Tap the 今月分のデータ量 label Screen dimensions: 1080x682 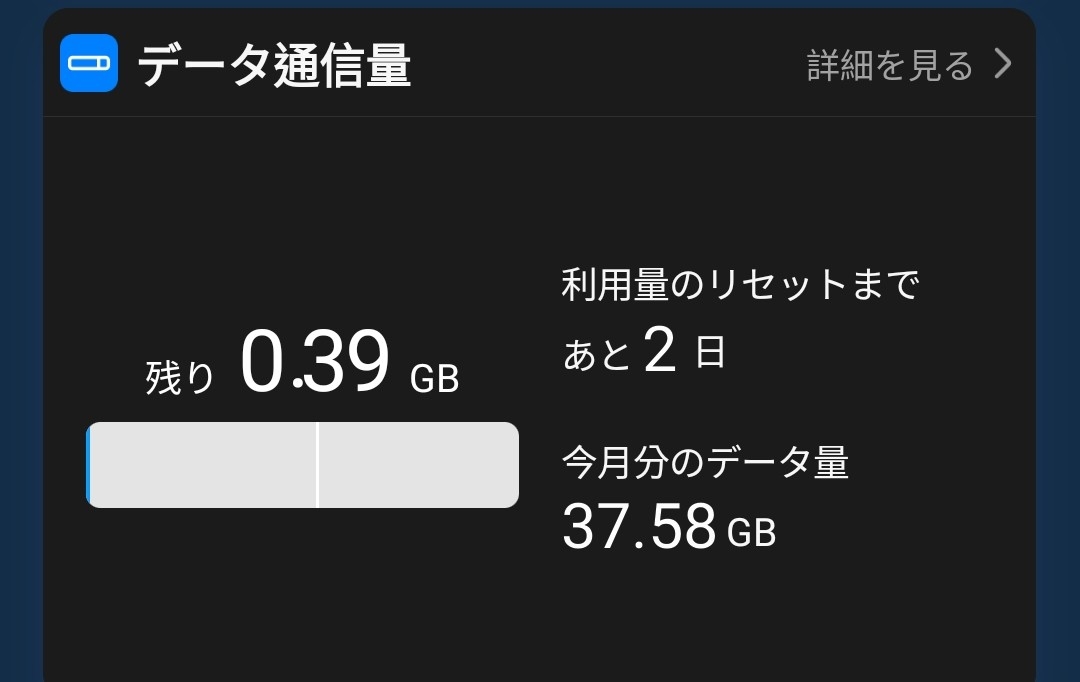pyautogui.click(x=705, y=462)
